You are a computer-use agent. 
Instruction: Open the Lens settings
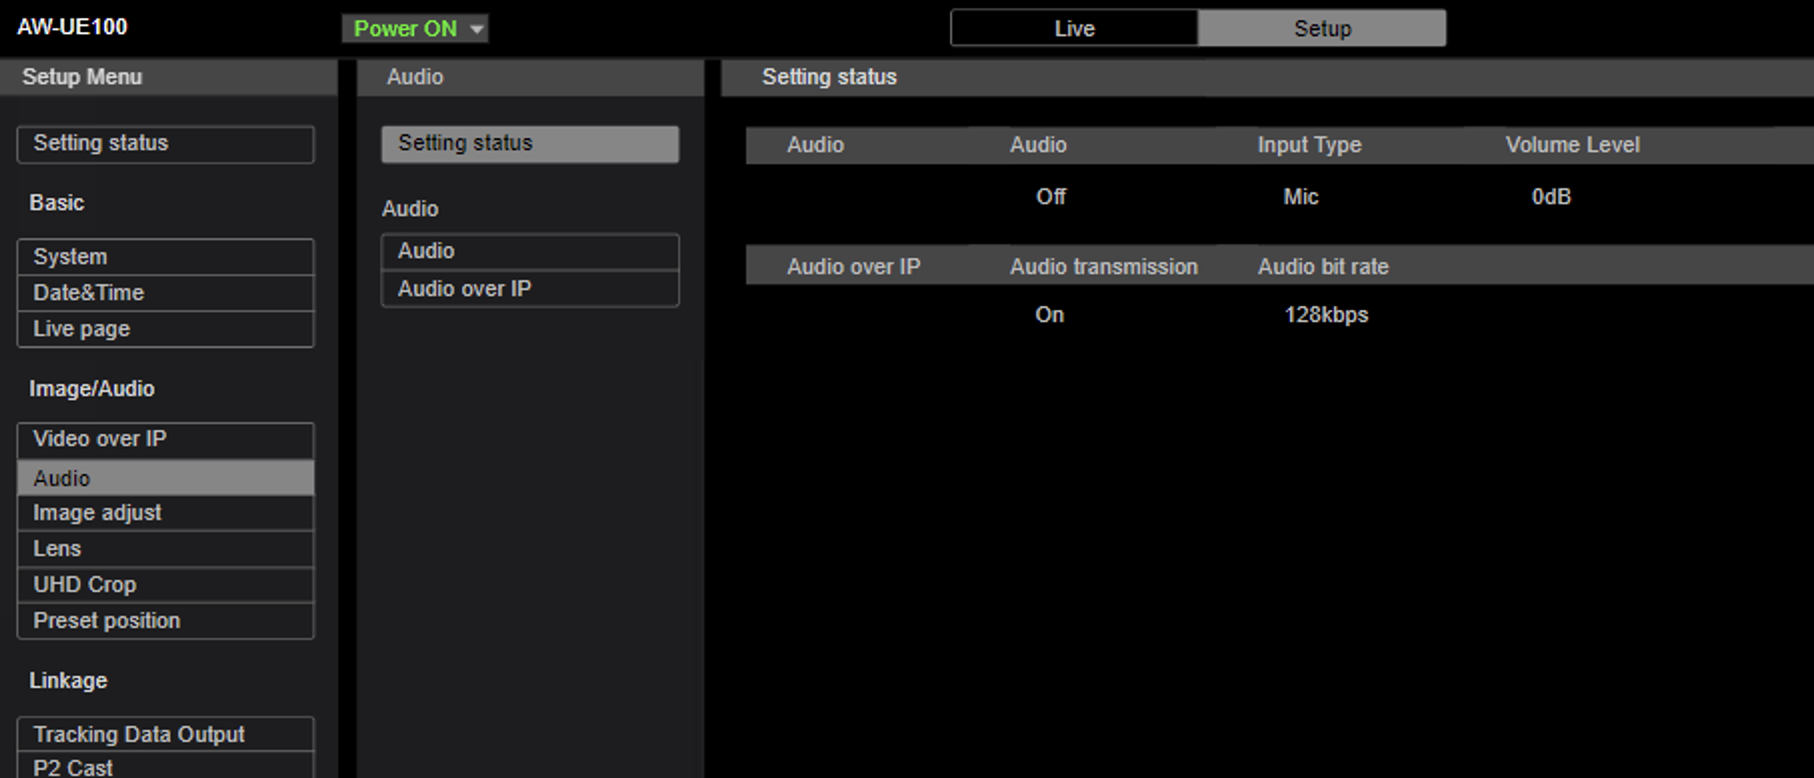(x=166, y=548)
